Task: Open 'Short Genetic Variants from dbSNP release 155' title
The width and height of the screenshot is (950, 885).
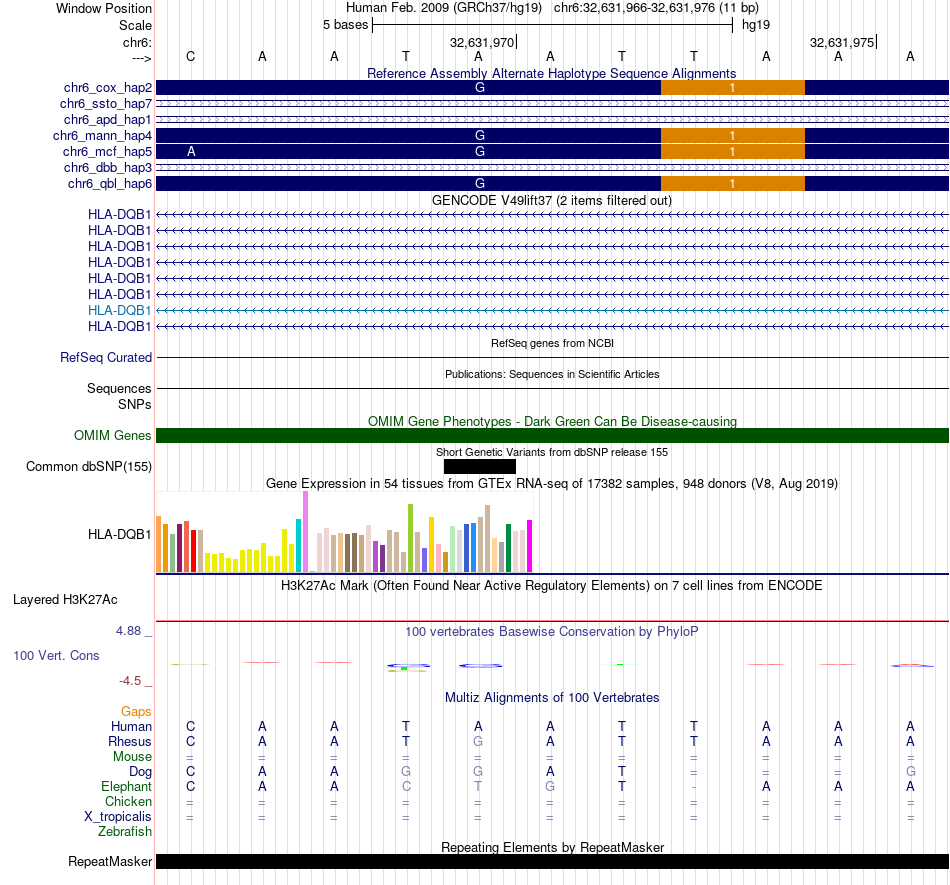Action: point(552,452)
